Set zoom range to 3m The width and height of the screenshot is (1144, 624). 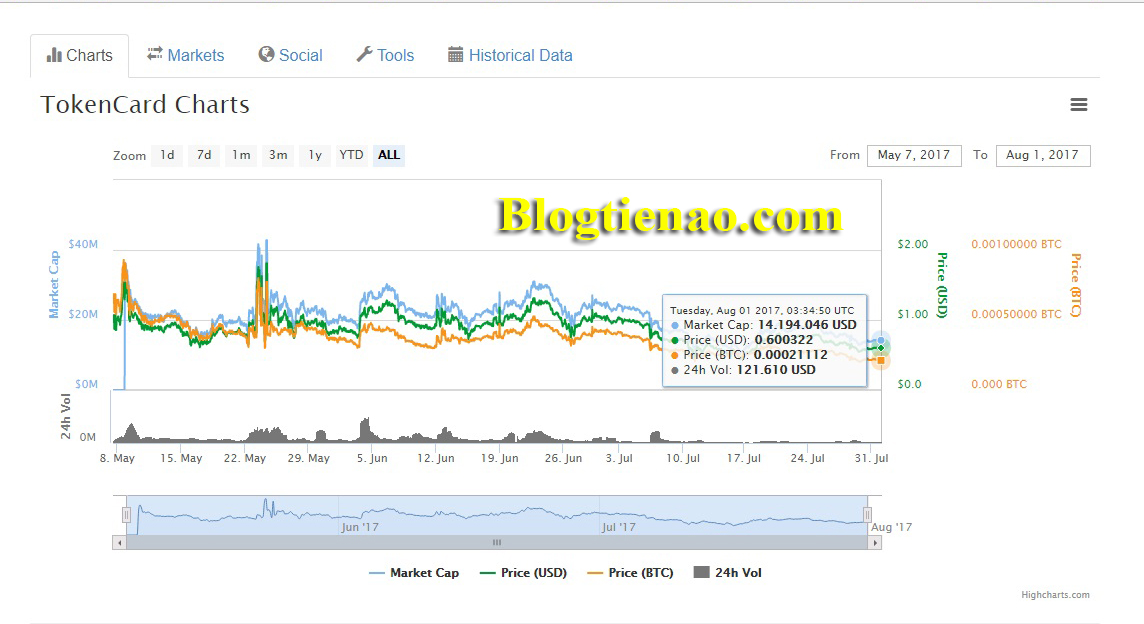(278, 155)
